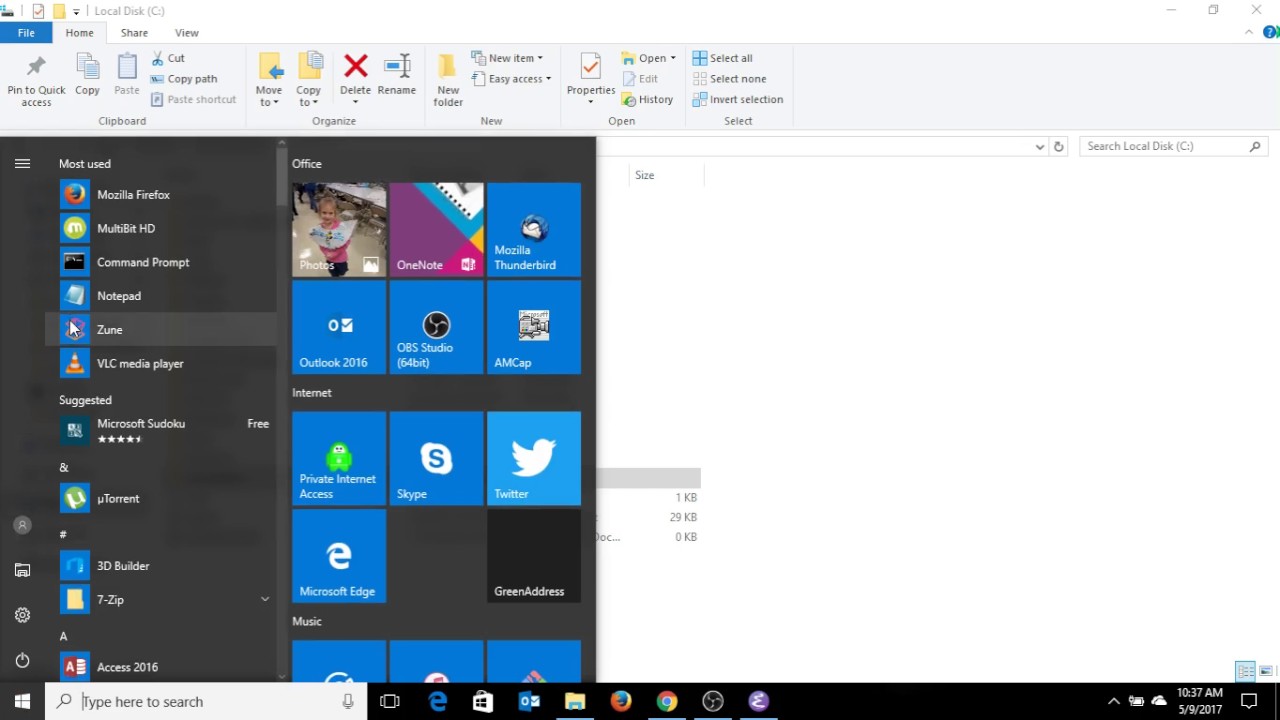Open the New item dropdown
1280x720 pixels.
tap(507, 58)
